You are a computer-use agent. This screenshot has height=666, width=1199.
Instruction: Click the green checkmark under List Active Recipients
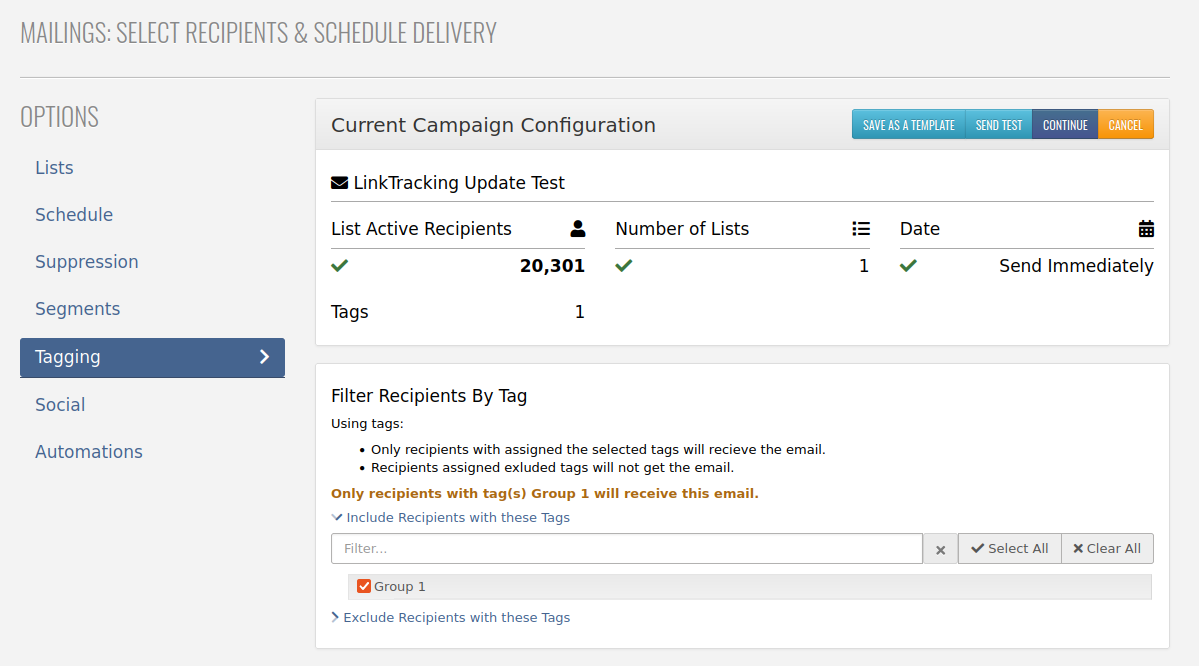(340, 265)
